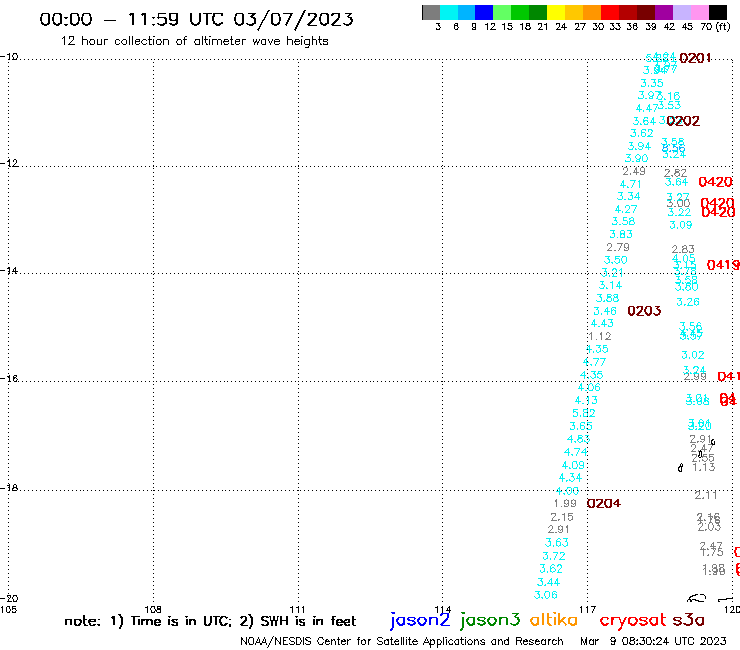Click the gray 1.13 wave height value
The image size is (740, 650).
[704, 467]
